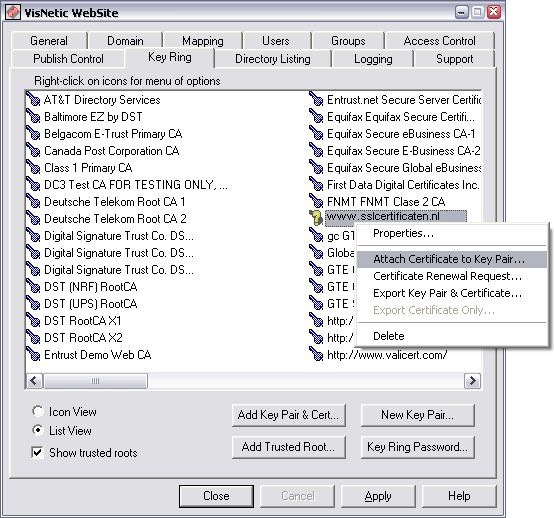The image size is (554, 518).
Task: Click the key icon beside DC3 Test CA
Action: click(34, 184)
